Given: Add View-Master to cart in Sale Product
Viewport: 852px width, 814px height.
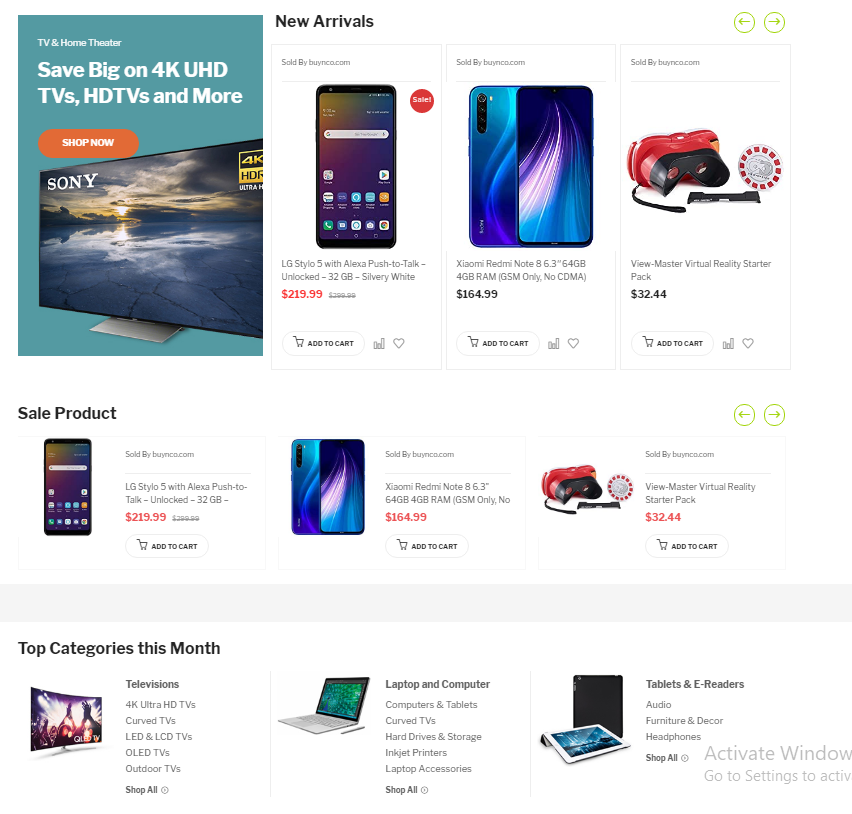Looking at the screenshot, I should pos(687,546).
